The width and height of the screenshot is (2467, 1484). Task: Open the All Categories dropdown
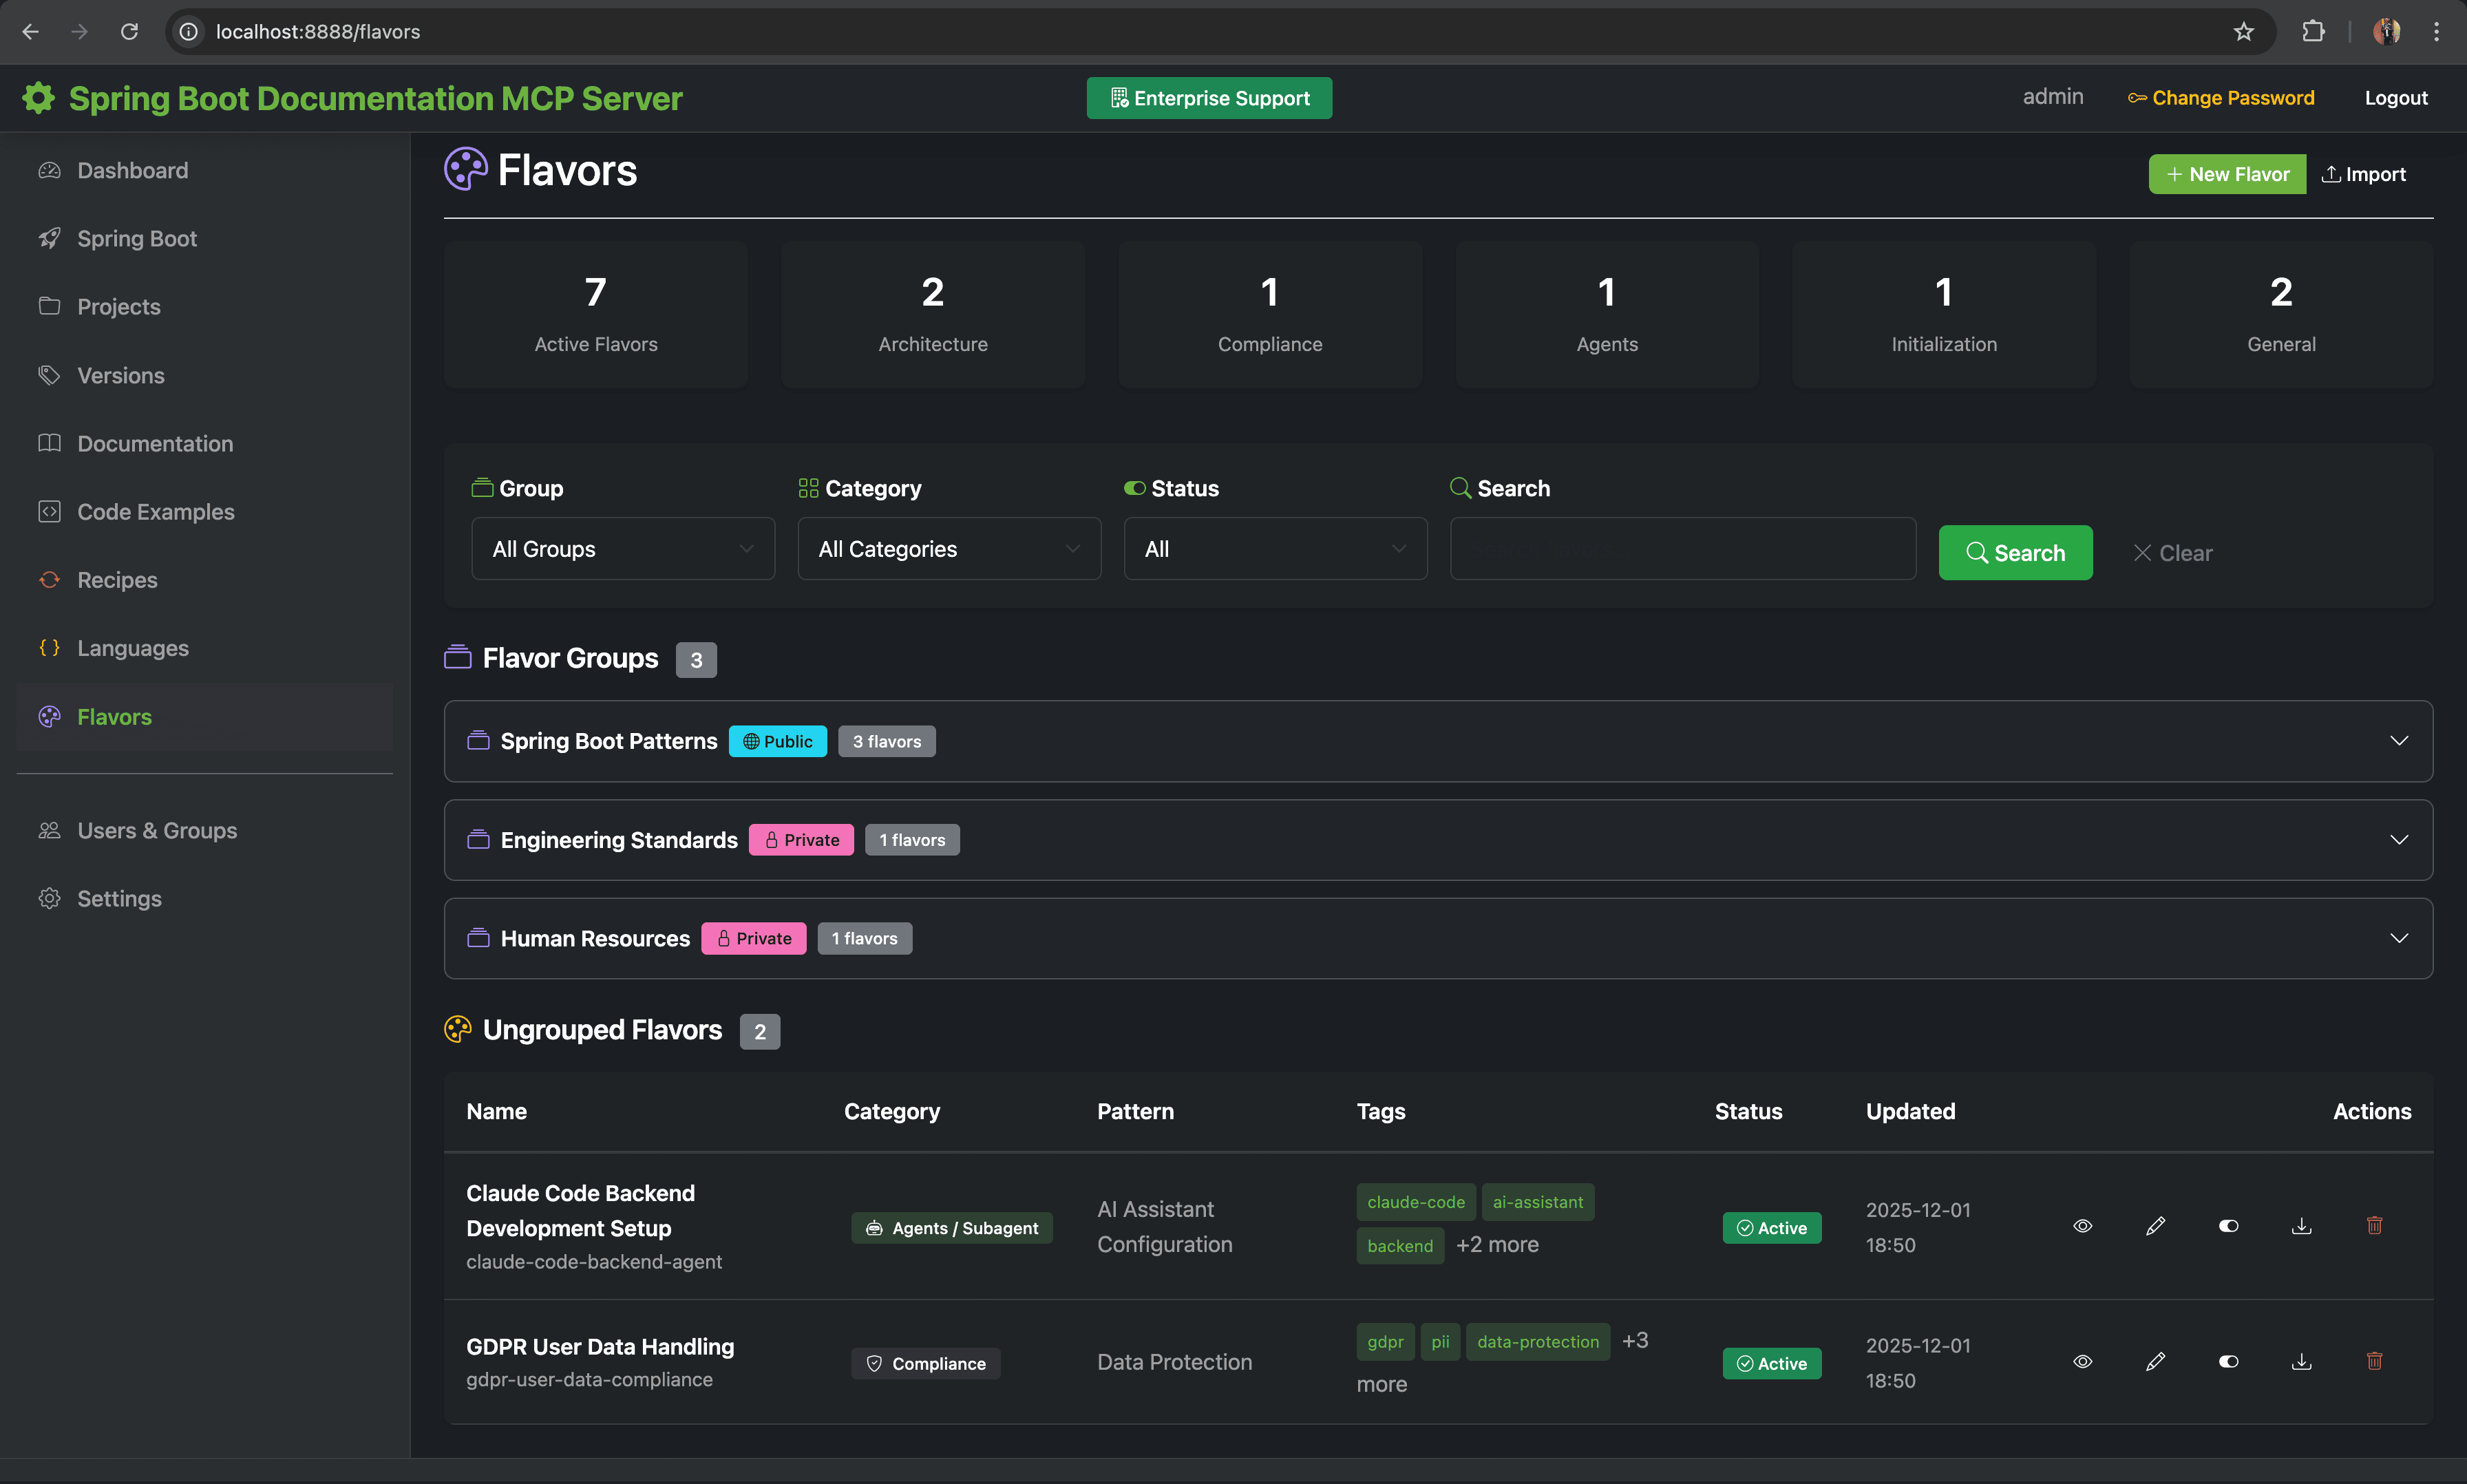948,549
